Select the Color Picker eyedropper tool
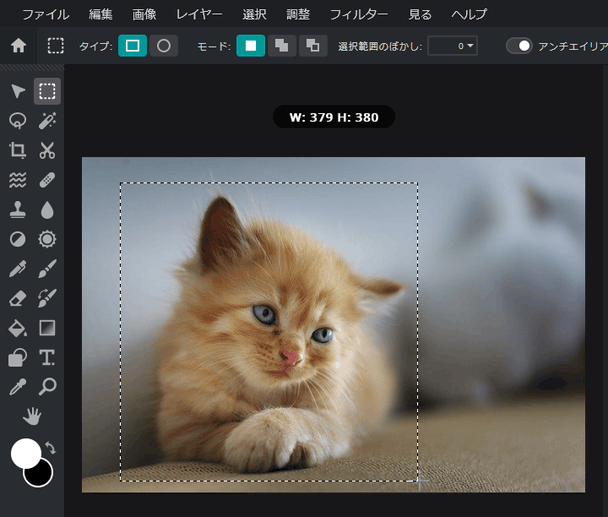The height and width of the screenshot is (517, 608). click(18, 387)
